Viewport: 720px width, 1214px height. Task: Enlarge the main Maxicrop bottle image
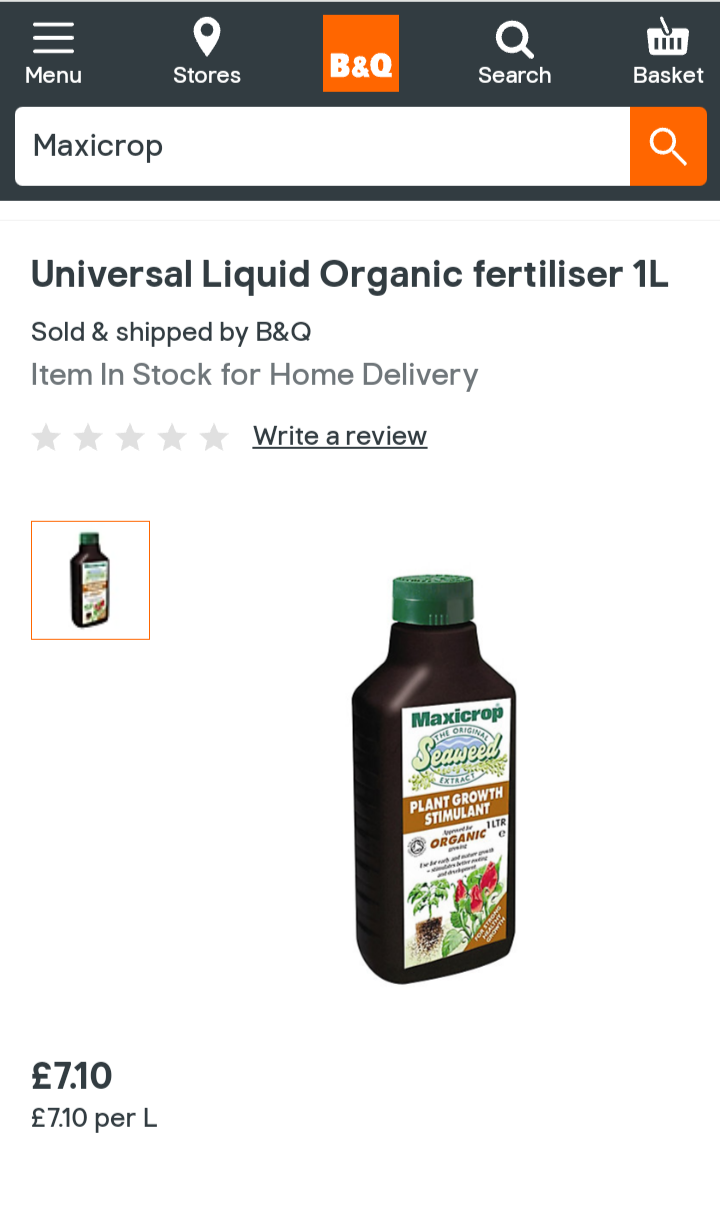434,779
